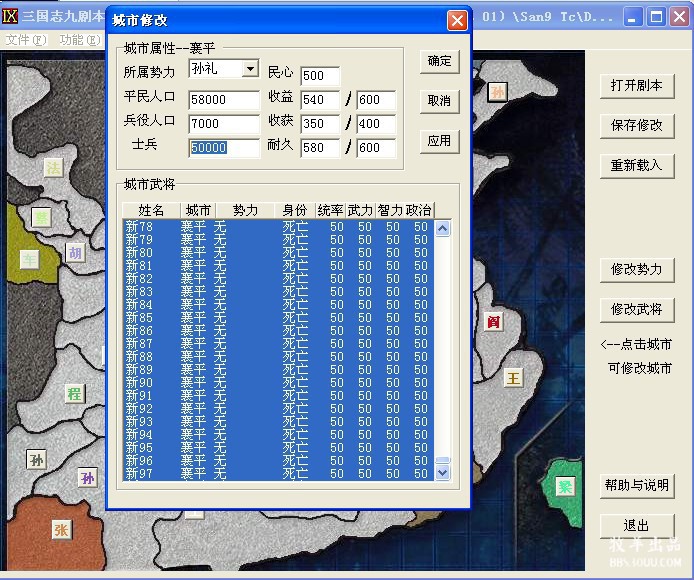The width and height of the screenshot is (694, 580).
Task: Select the 新89 general row
Action: (x=278, y=370)
